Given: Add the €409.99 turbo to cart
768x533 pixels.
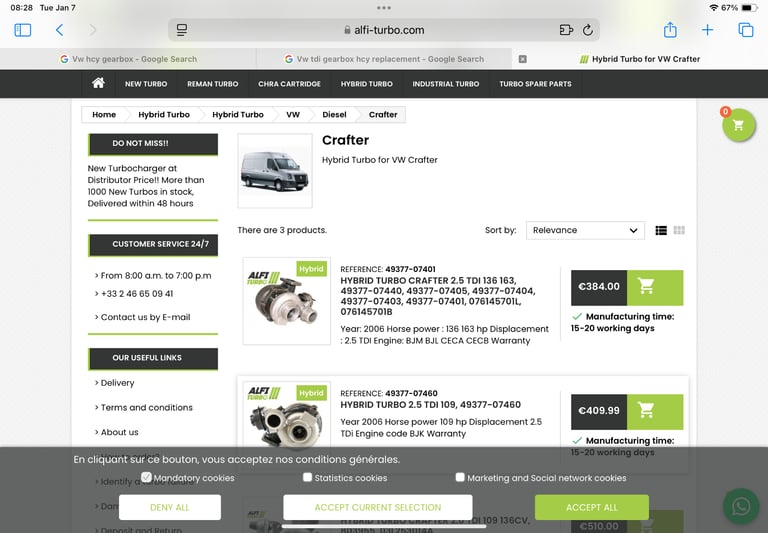Looking at the screenshot, I should tap(655, 412).
